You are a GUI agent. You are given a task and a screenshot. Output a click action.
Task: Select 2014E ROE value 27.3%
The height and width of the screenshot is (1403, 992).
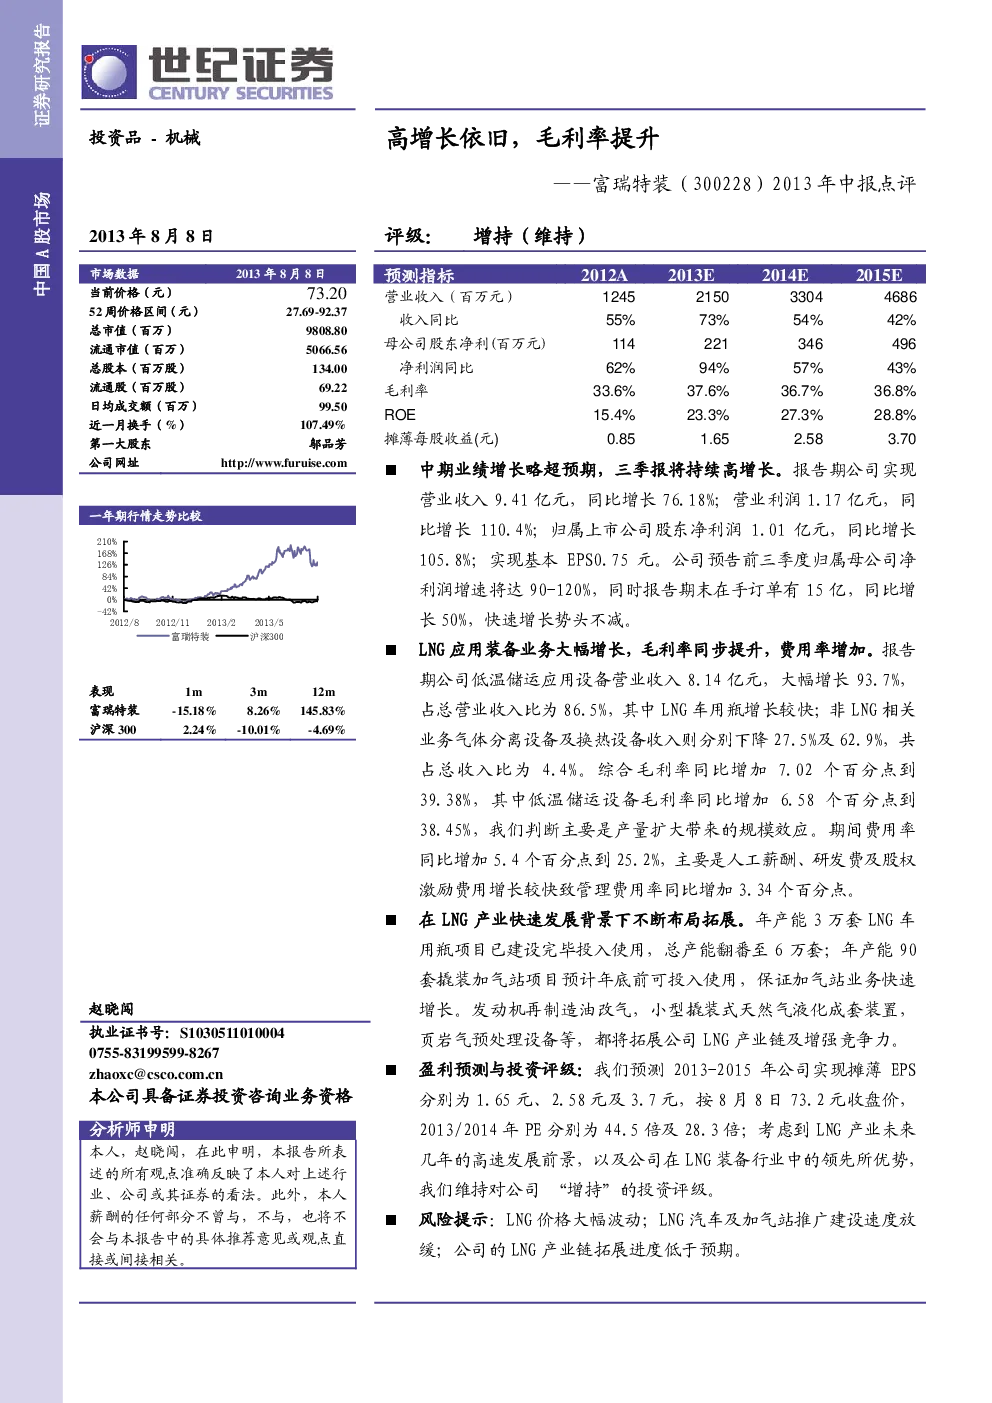tap(802, 415)
